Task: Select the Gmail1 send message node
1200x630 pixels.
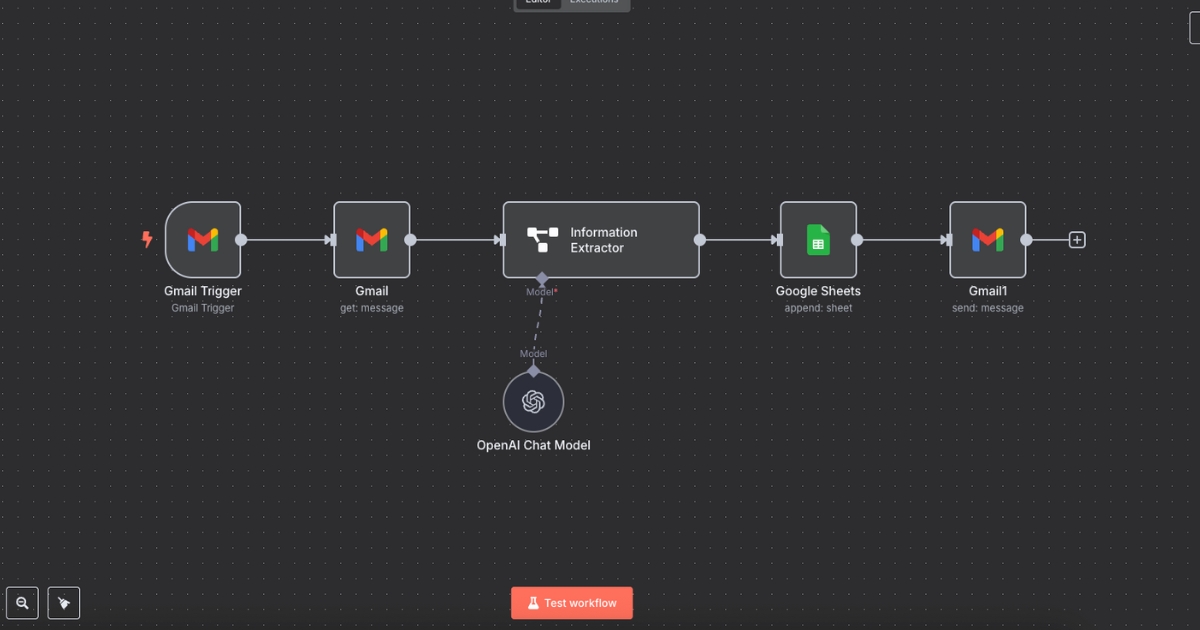Action: pyautogui.click(x=988, y=240)
